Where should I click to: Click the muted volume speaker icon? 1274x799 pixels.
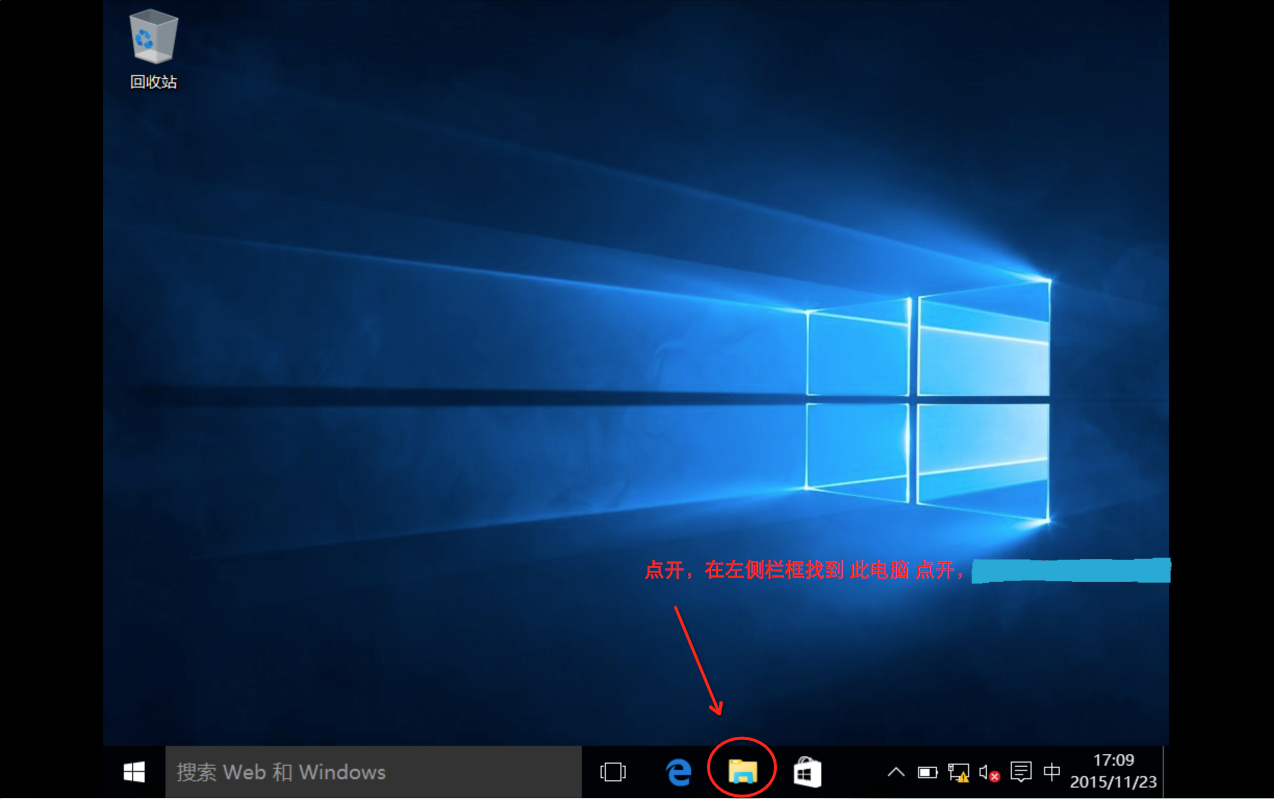pyautogui.click(x=990, y=772)
